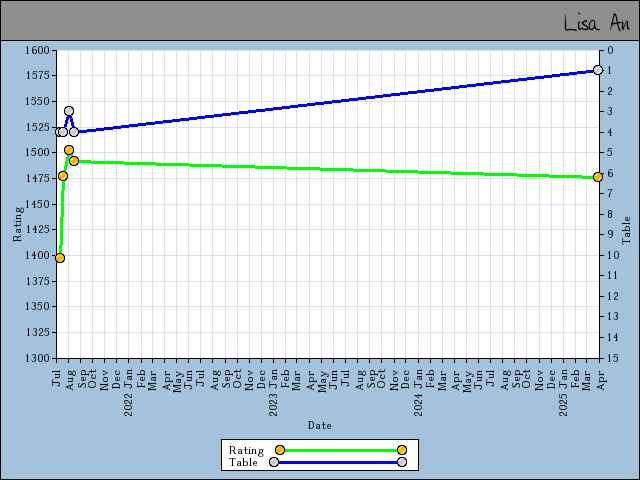
Task: Click the 1475 tick on the Rating axis
Action: click(37, 178)
